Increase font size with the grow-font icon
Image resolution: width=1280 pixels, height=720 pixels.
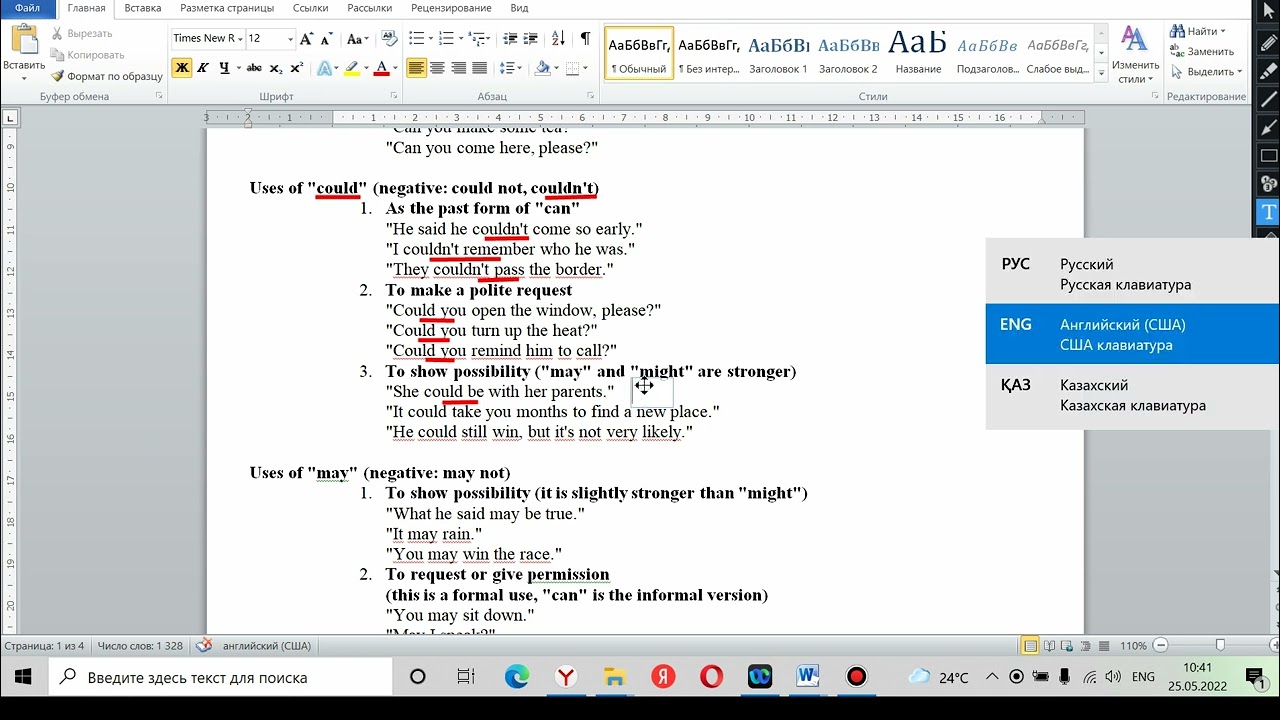tap(307, 39)
